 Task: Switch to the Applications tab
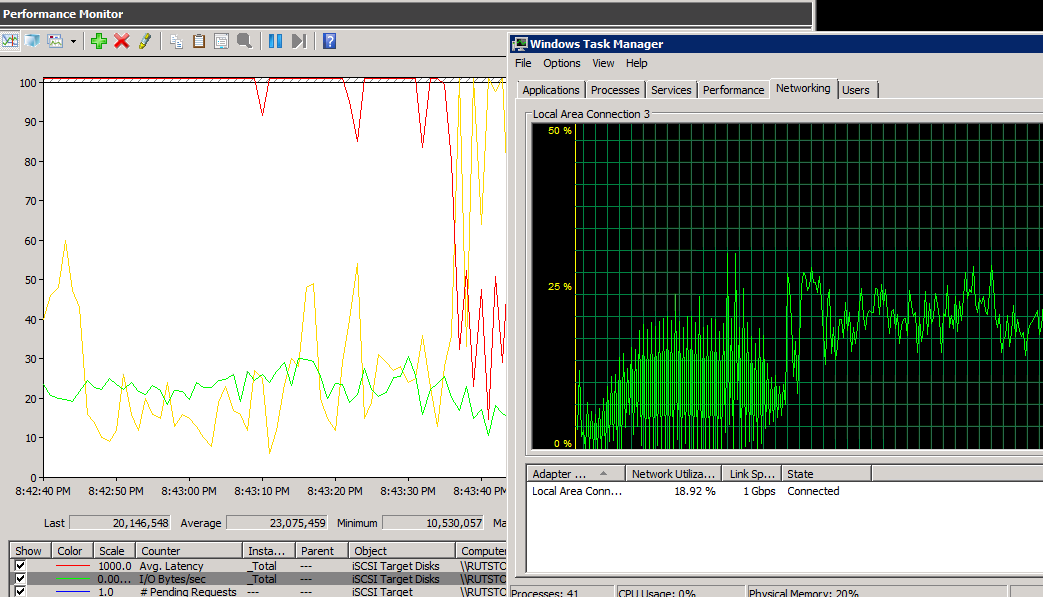click(551, 90)
